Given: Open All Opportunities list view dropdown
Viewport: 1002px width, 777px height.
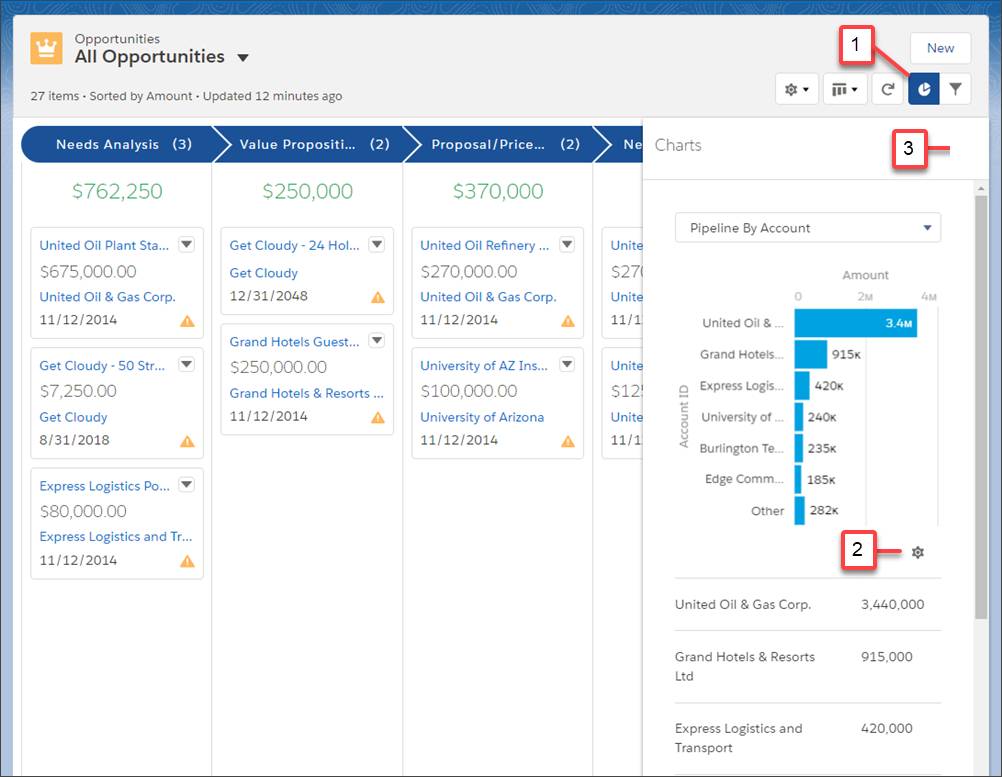Looking at the screenshot, I should 243,58.
